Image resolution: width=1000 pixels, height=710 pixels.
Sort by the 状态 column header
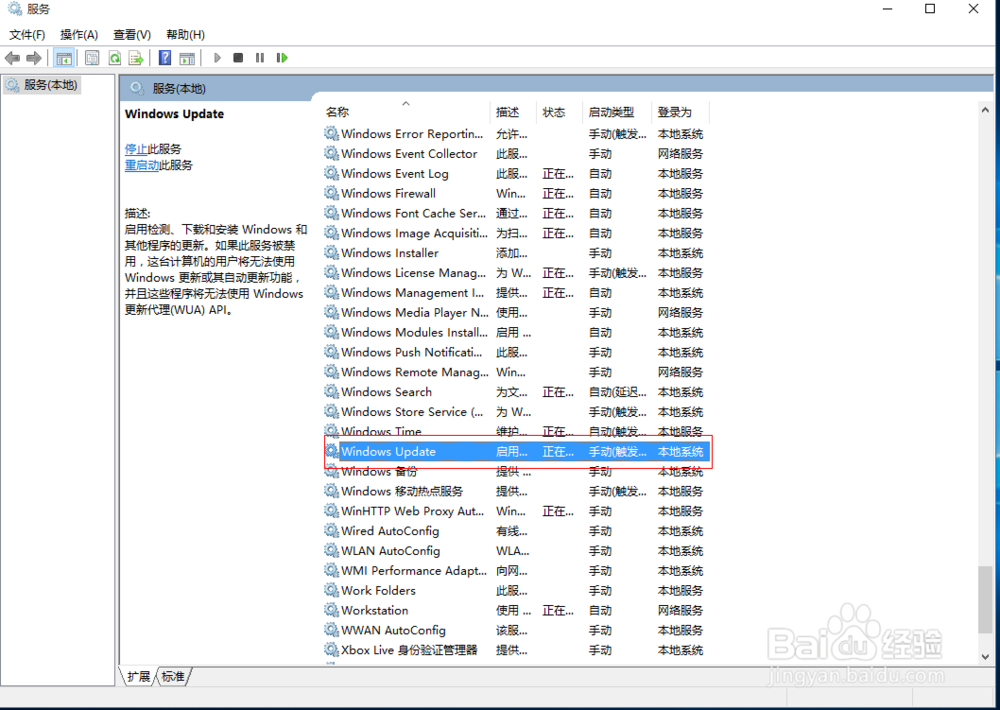[559, 112]
